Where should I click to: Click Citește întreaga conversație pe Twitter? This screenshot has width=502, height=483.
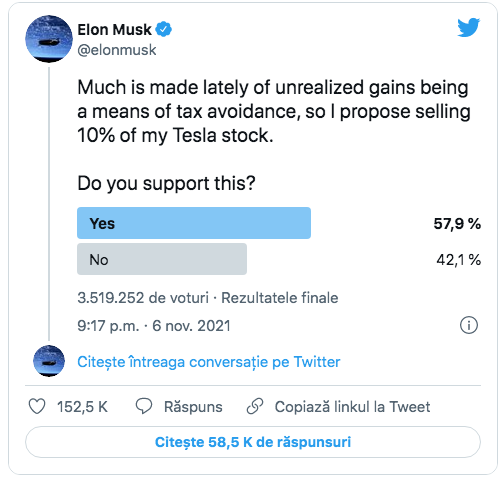(x=209, y=362)
